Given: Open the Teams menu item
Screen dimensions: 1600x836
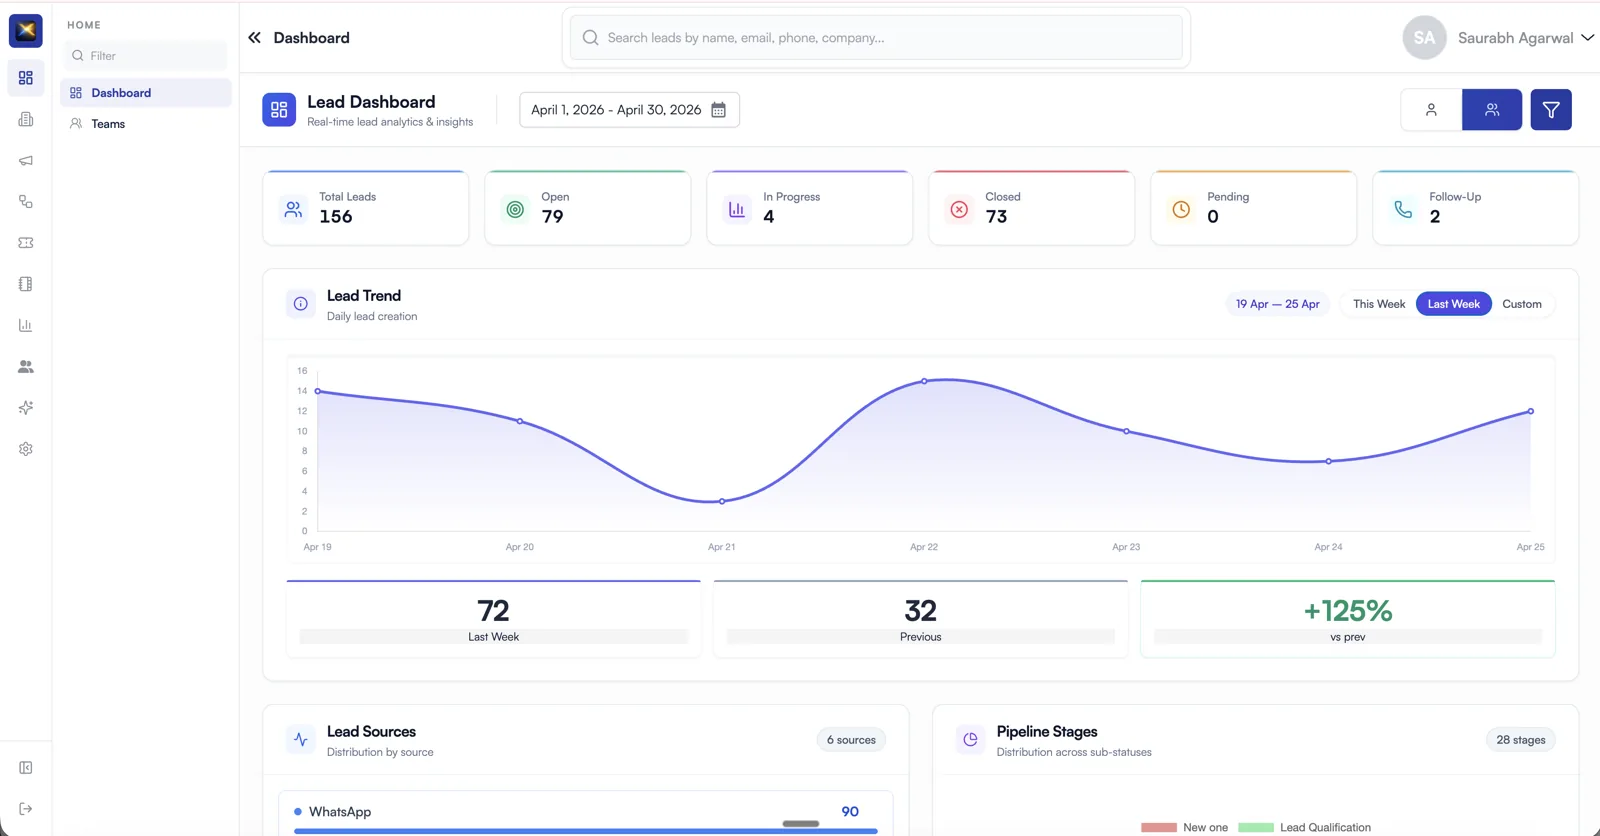Looking at the screenshot, I should tap(146, 124).
